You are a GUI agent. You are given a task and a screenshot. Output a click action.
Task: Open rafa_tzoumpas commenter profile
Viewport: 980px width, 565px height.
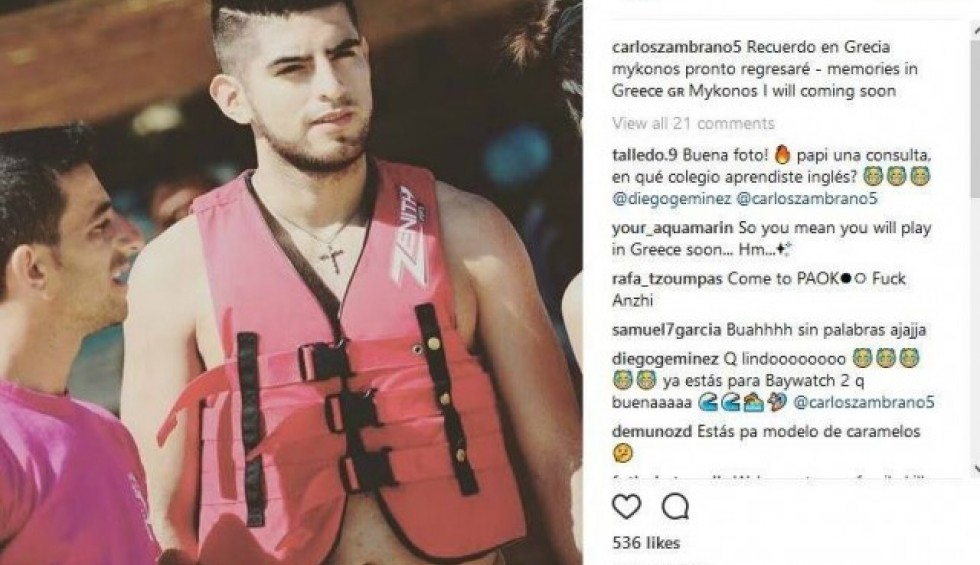pos(667,279)
